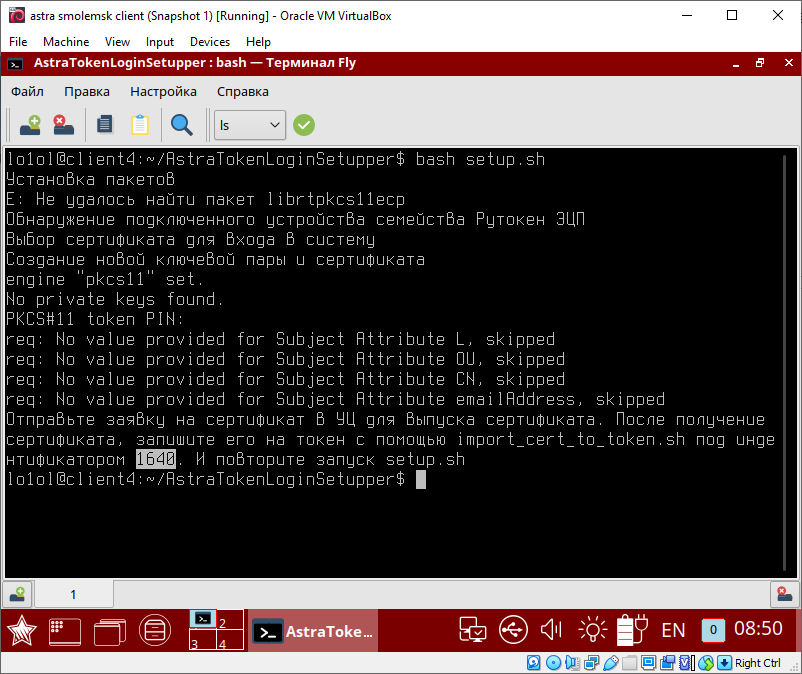The image size is (802, 674).
Task: Click VirtualBox network adapters status icon
Action: 592,663
